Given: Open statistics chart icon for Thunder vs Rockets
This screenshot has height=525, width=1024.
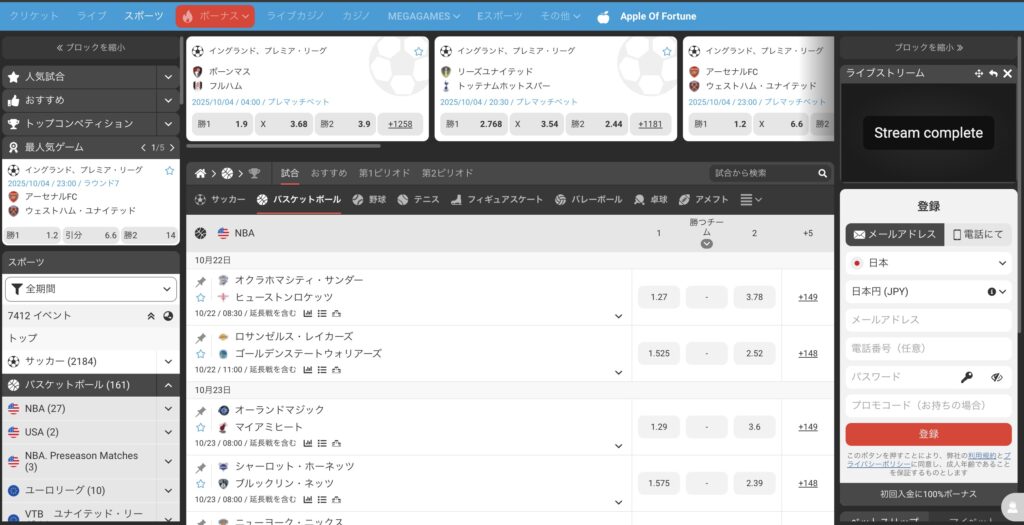Looking at the screenshot, I should (307, 314).
